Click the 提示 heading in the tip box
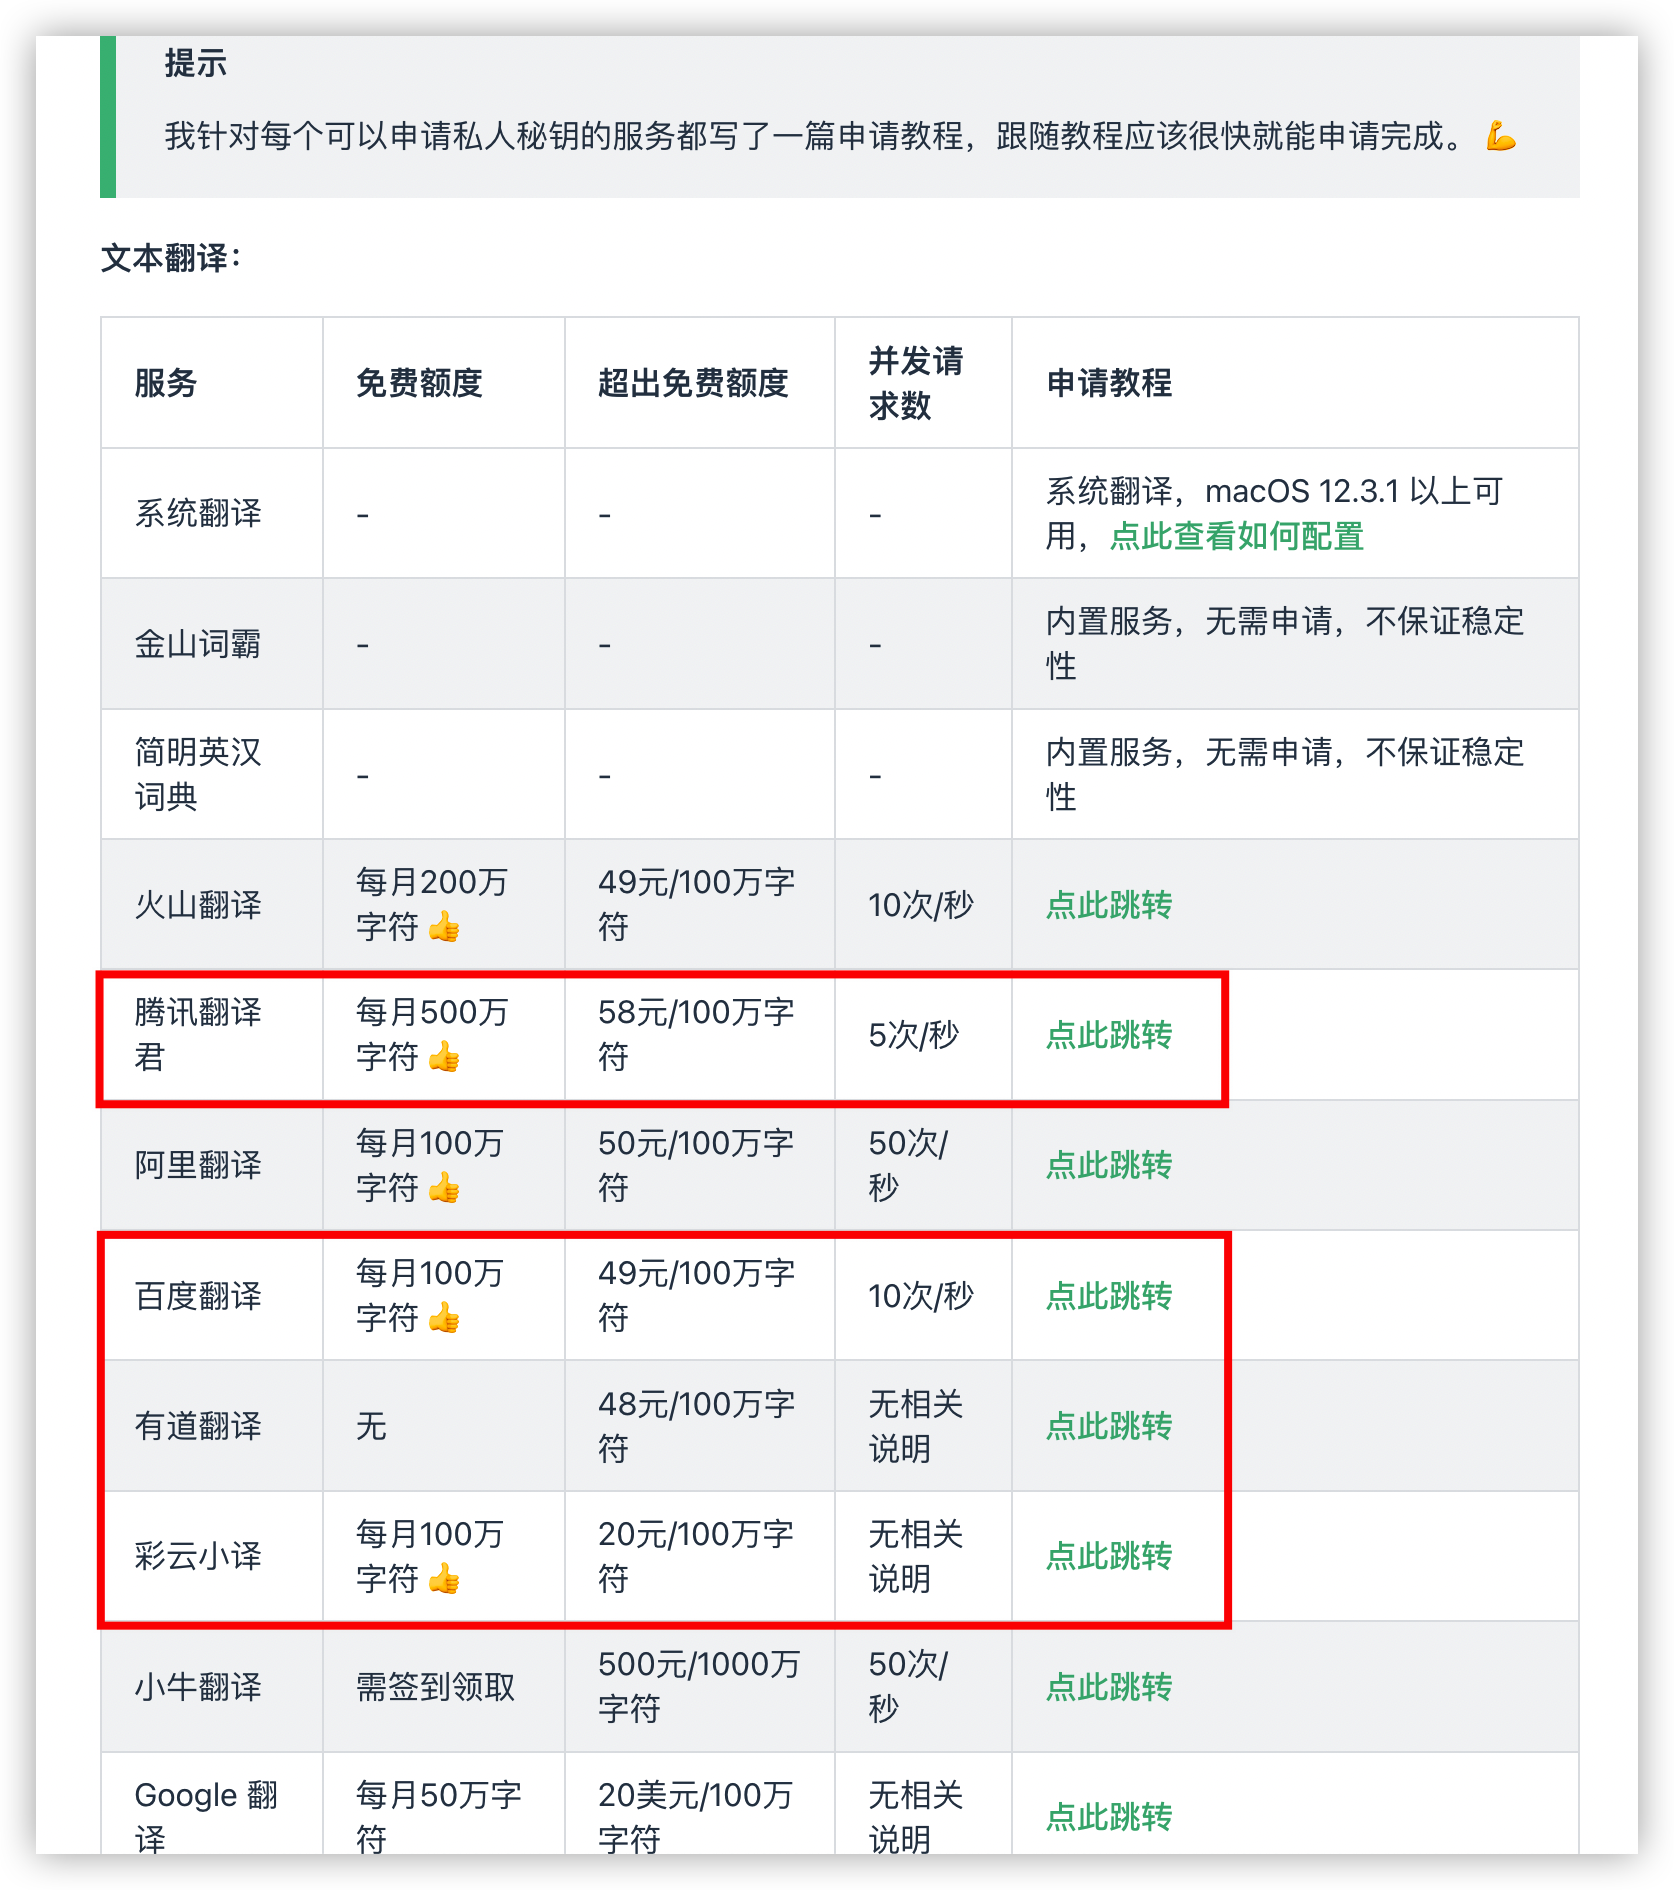The height and width of the screenshot is (1890, 1674). point(196,63)
